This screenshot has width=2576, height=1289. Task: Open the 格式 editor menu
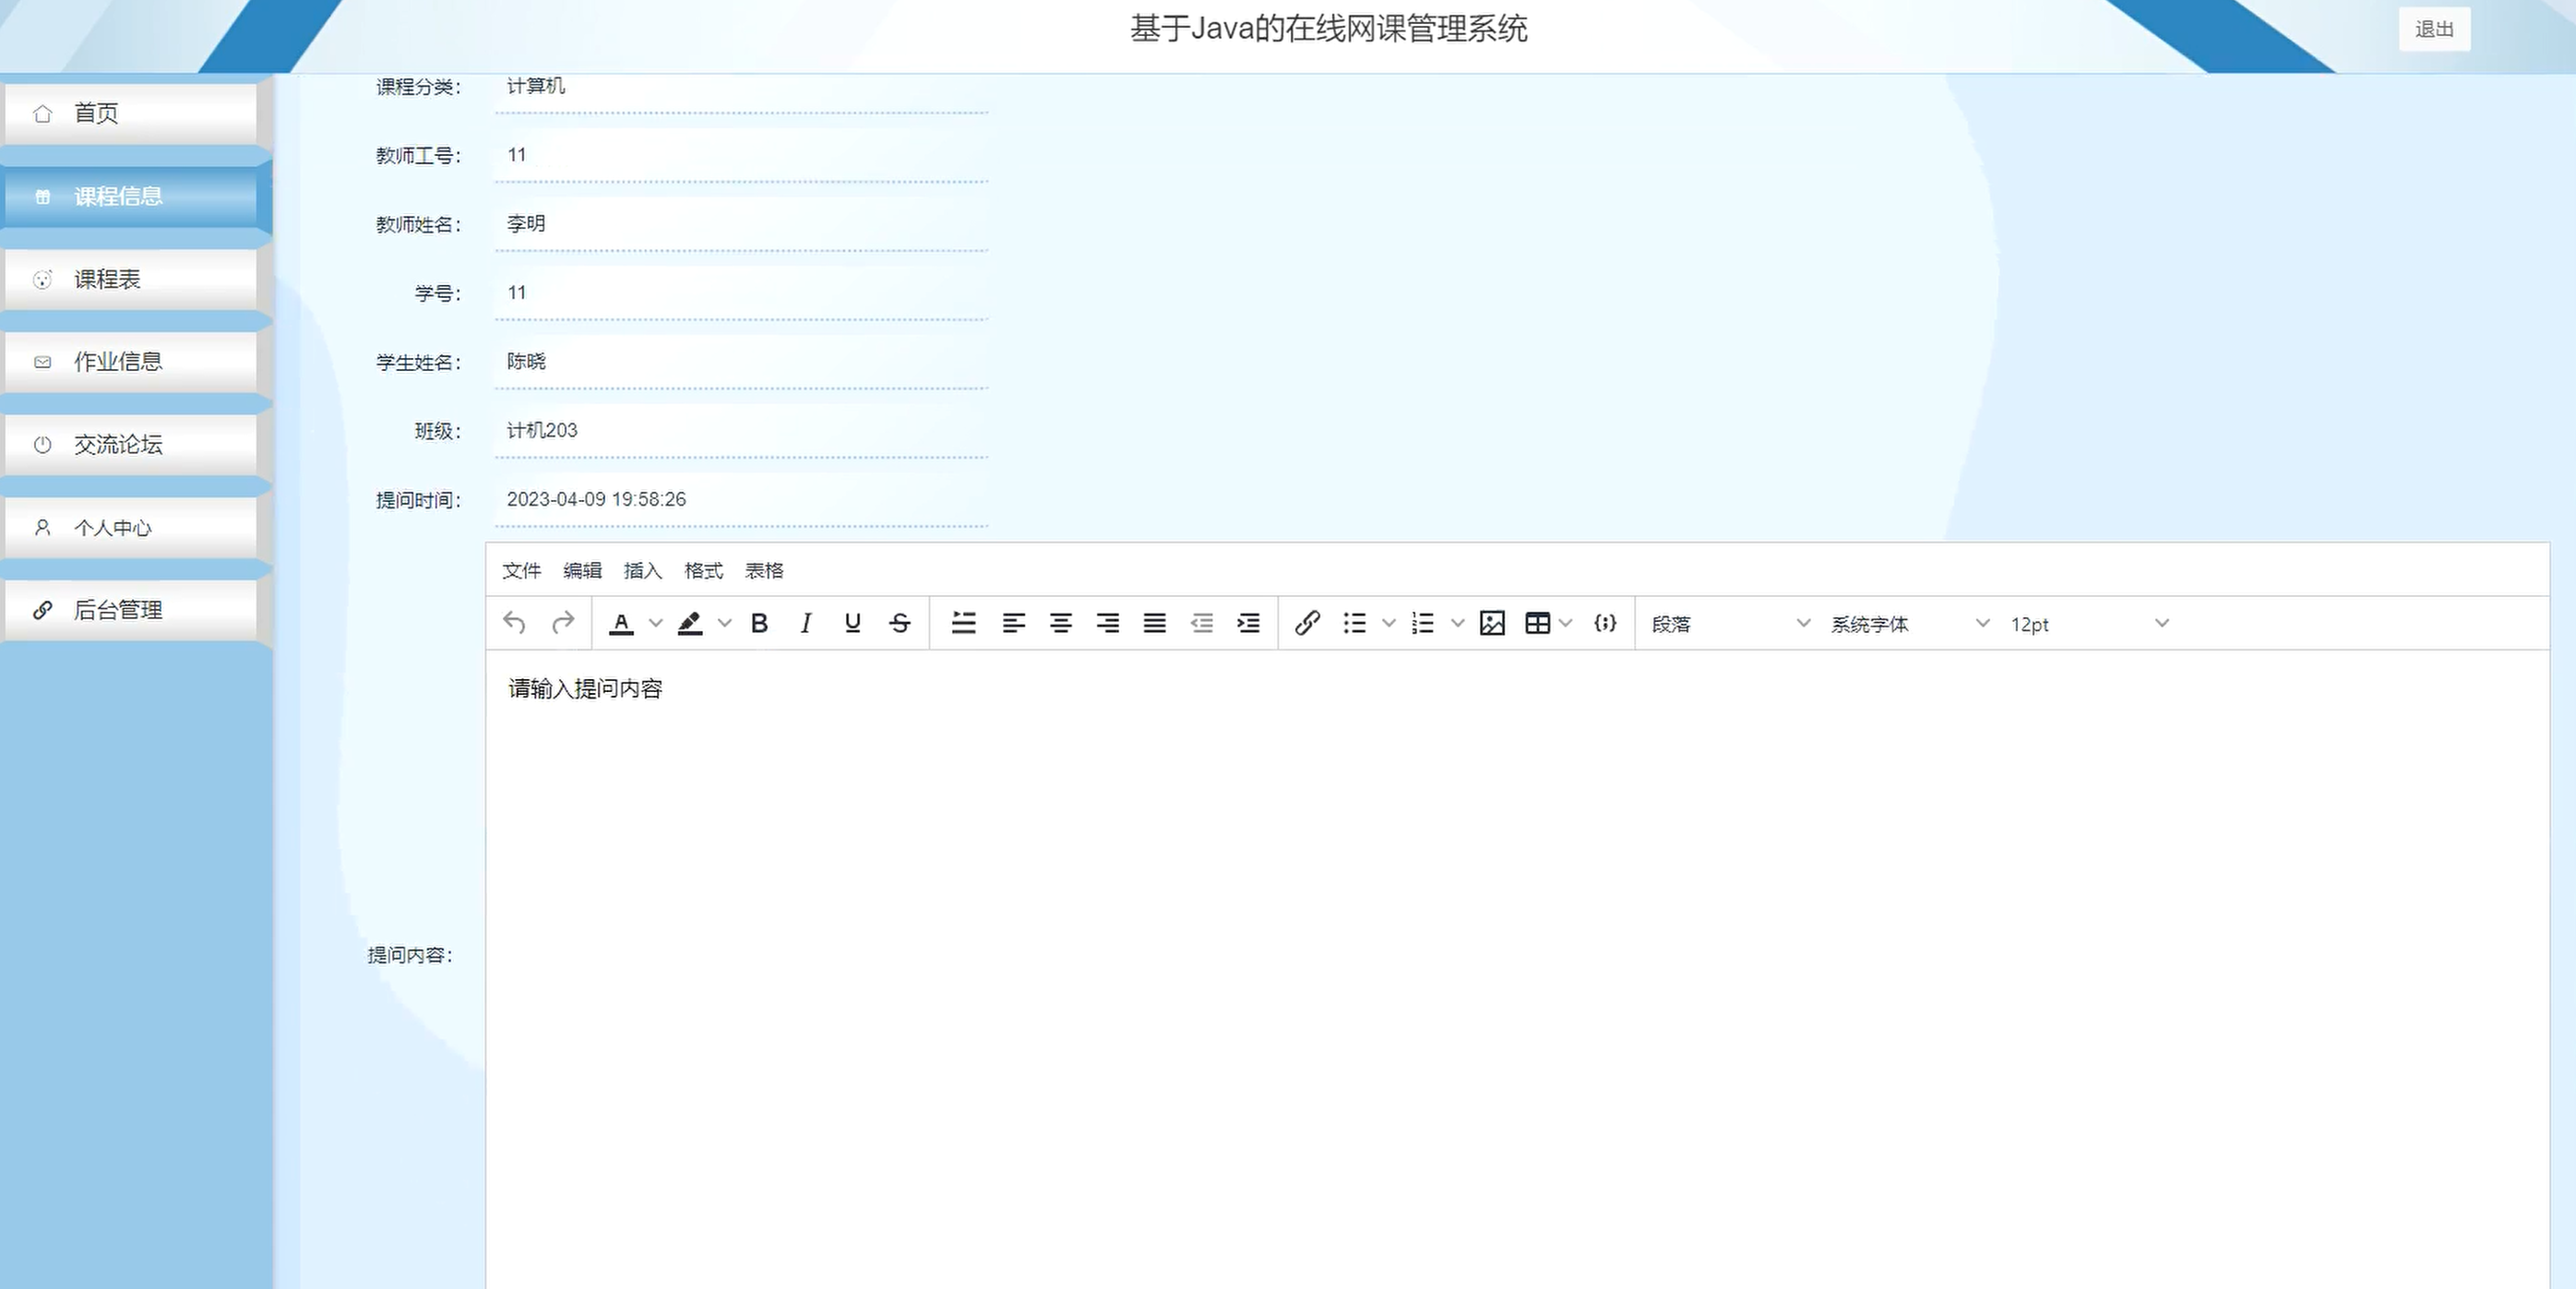pyautogui.click(x=703, y=570)
